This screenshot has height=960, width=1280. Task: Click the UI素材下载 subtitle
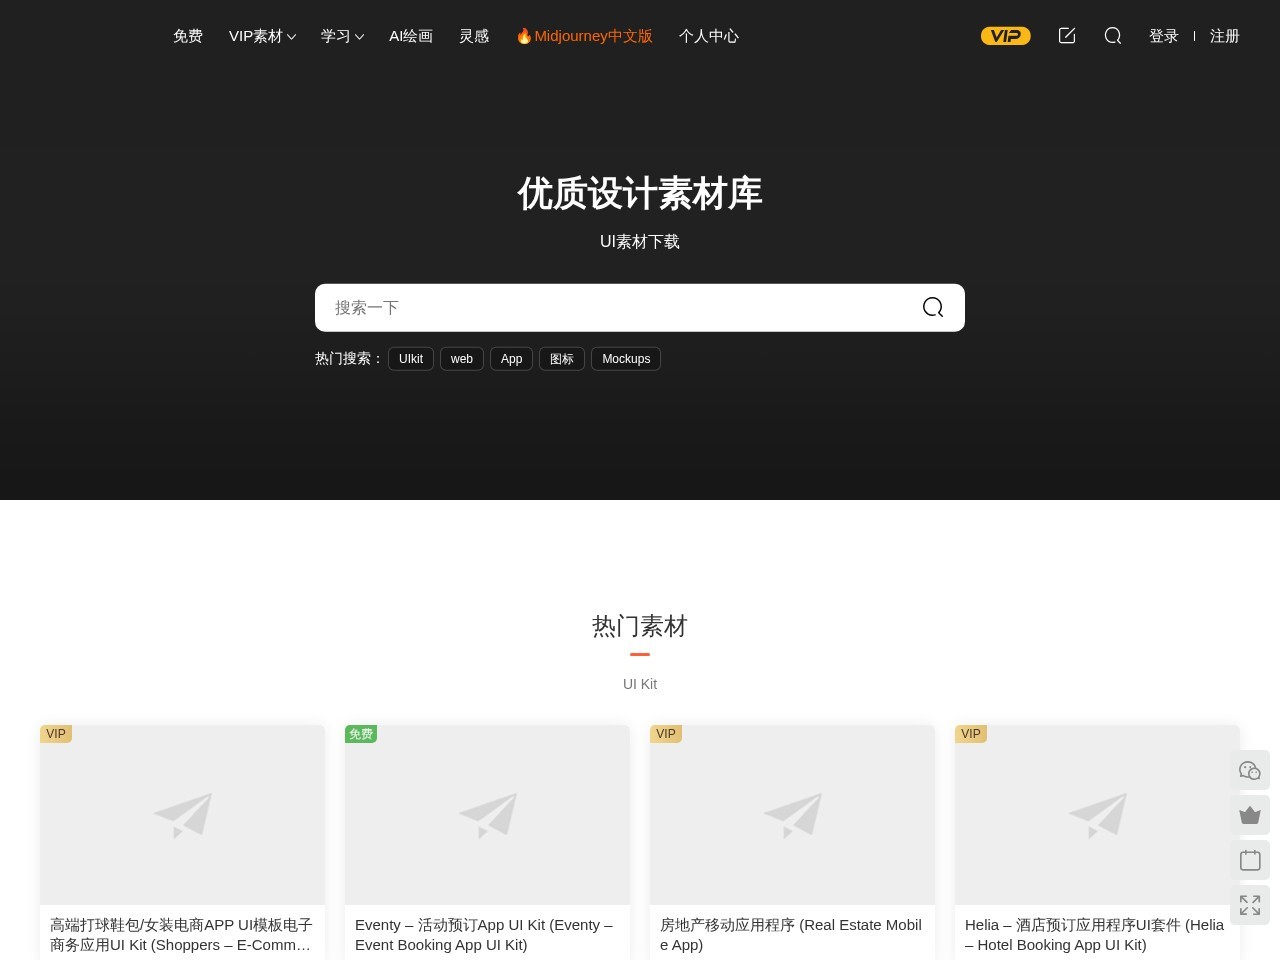tap(640, 242)
